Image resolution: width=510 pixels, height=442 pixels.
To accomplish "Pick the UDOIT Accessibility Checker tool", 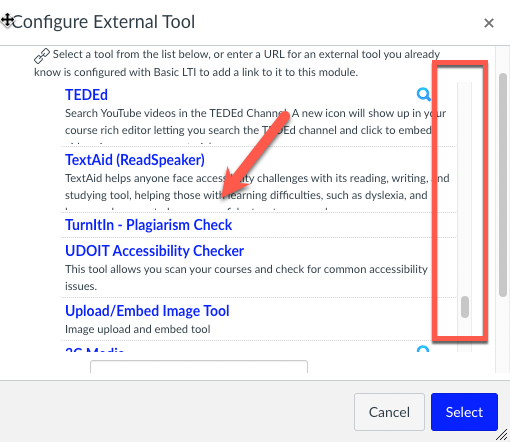I will tap(154, 251).
